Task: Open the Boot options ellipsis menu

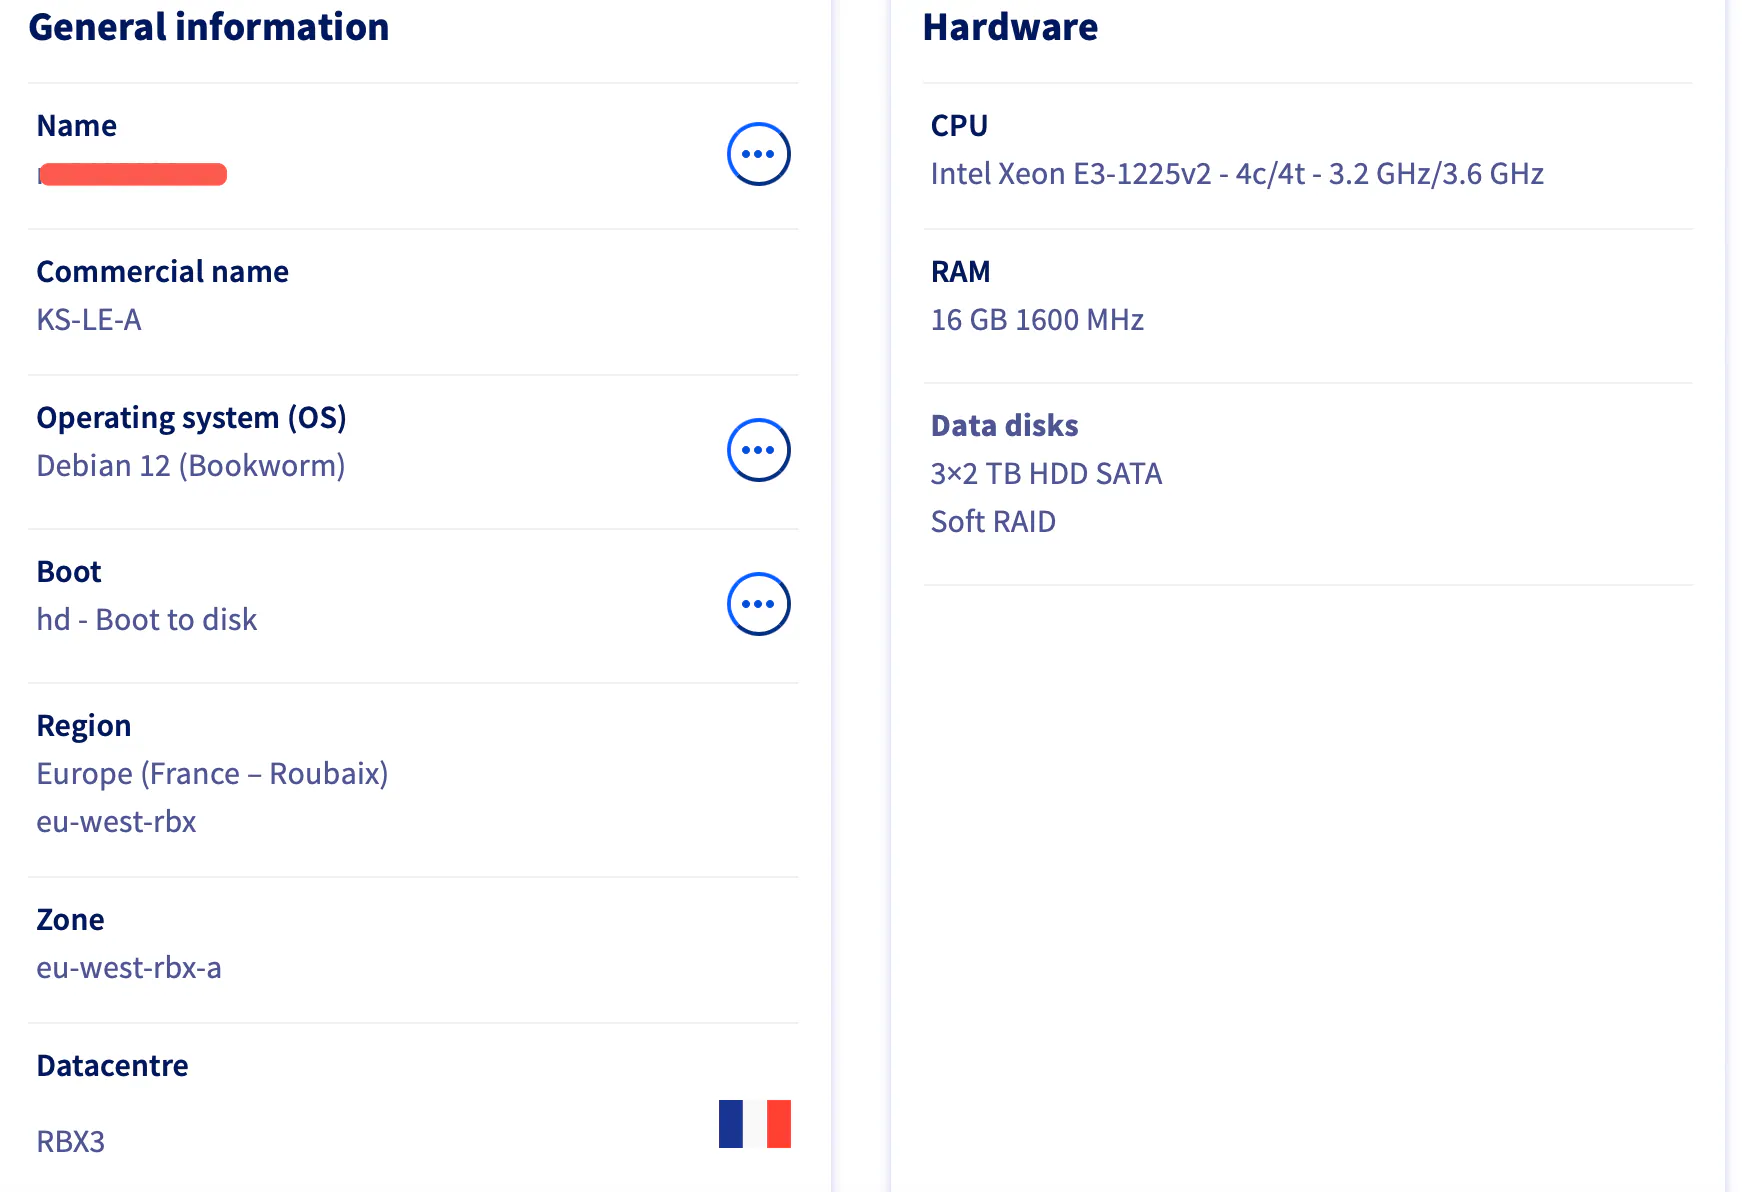Action: (758, 604)
